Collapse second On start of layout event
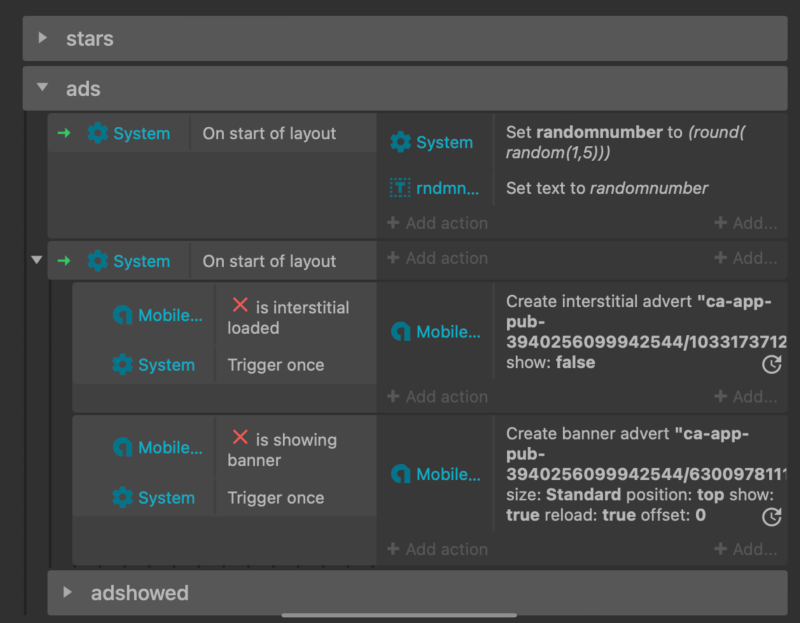 point(37,260)
